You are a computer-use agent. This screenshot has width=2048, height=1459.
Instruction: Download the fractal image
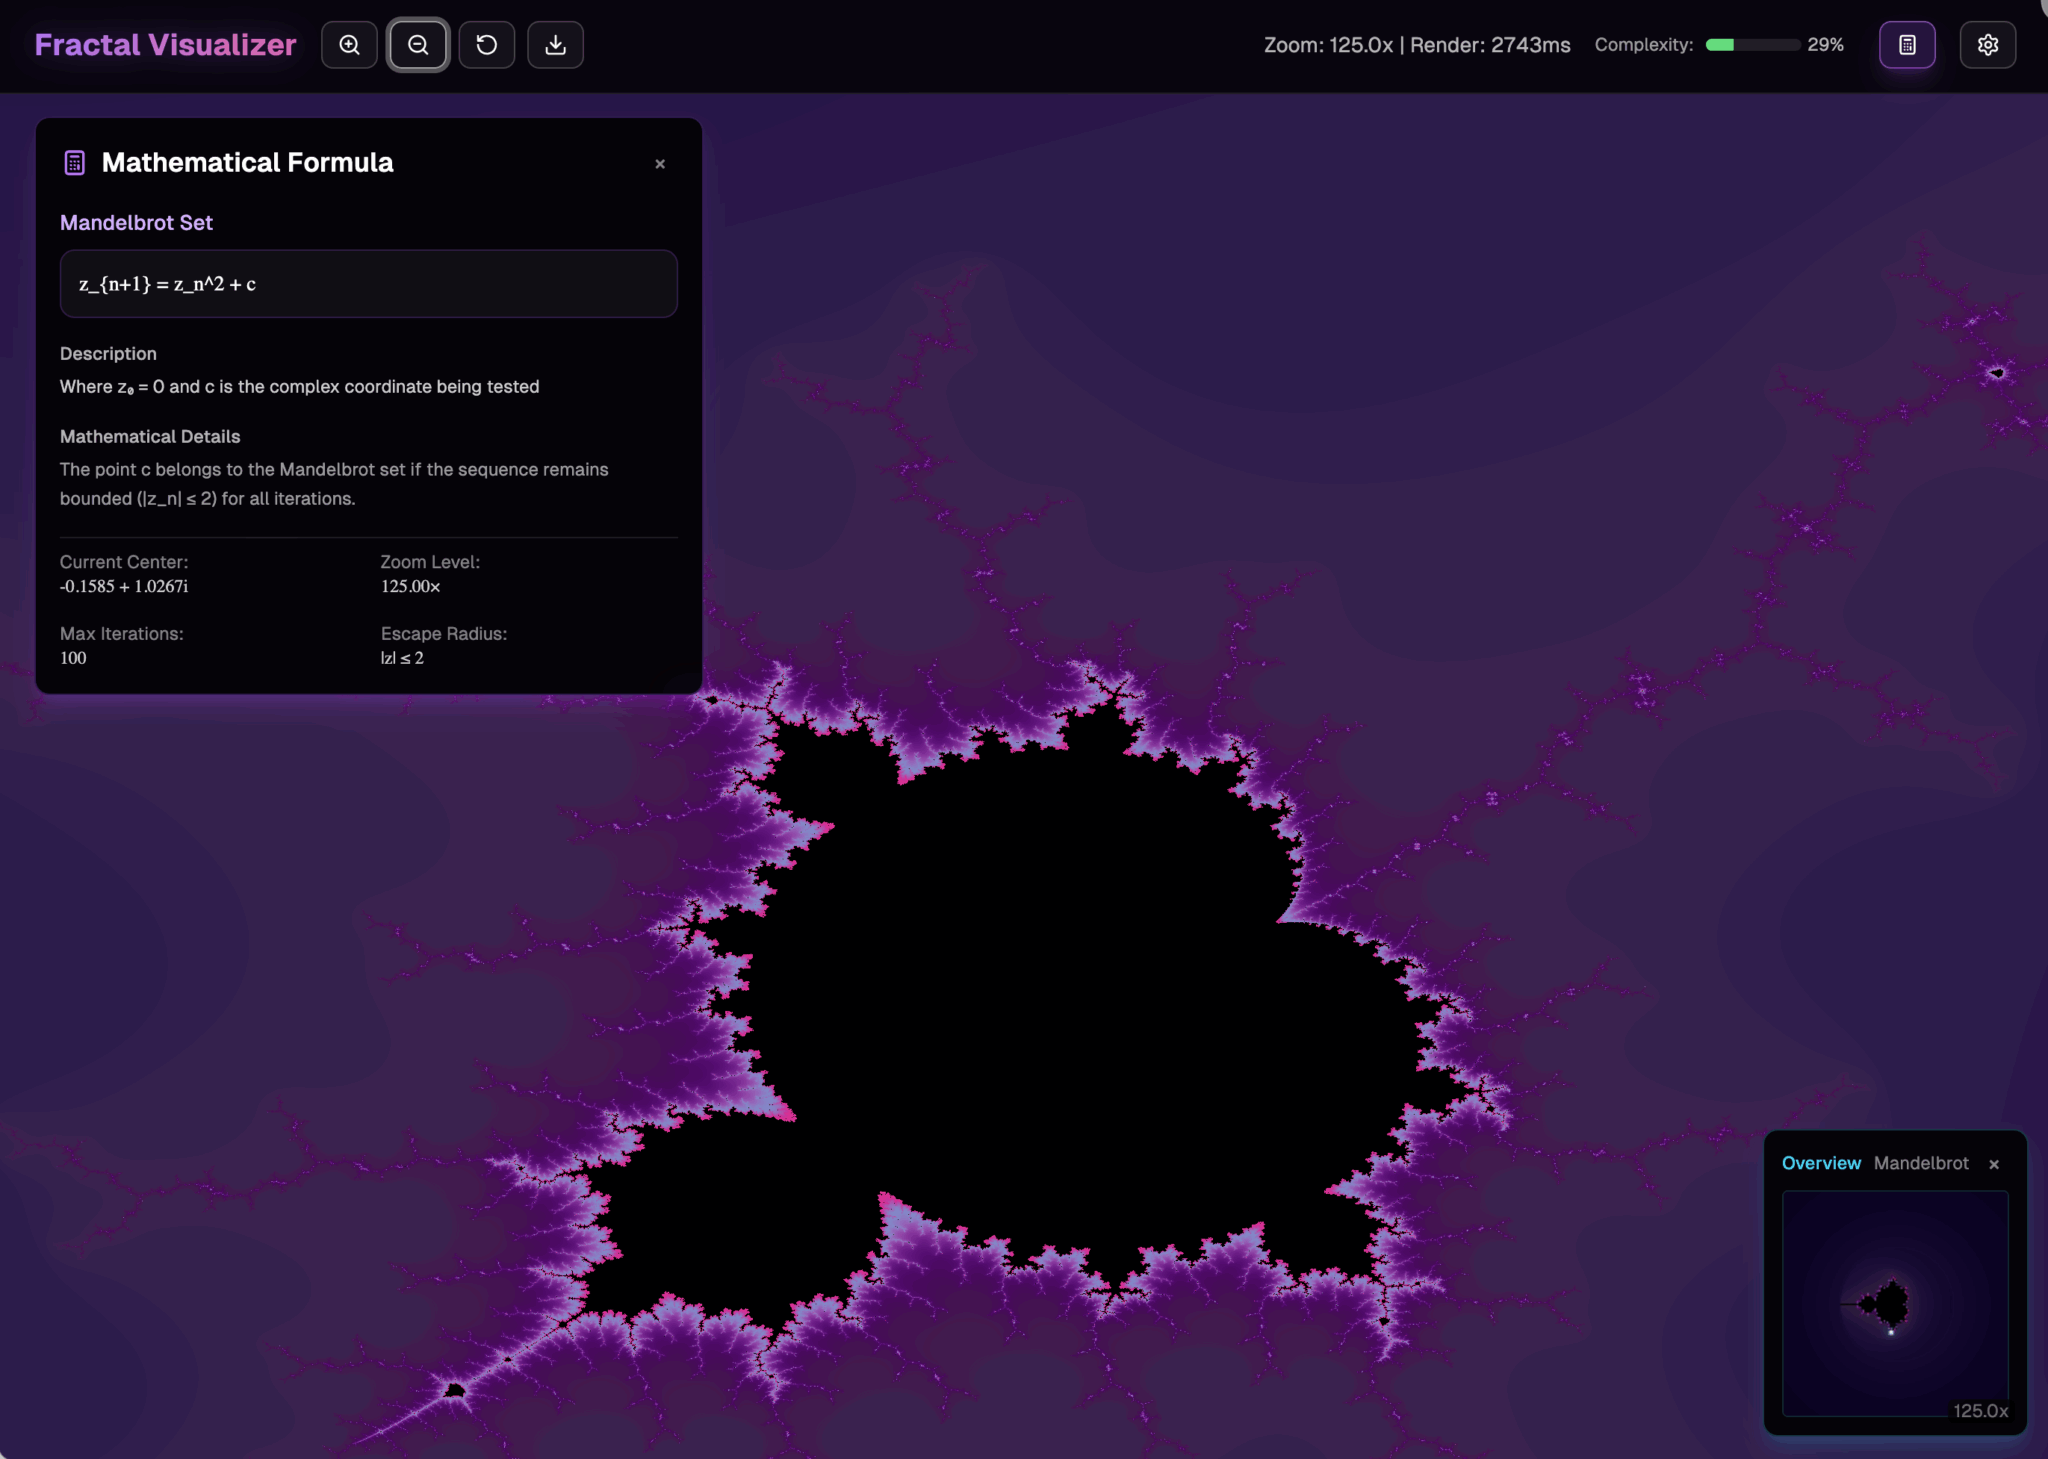coord(556,45)
